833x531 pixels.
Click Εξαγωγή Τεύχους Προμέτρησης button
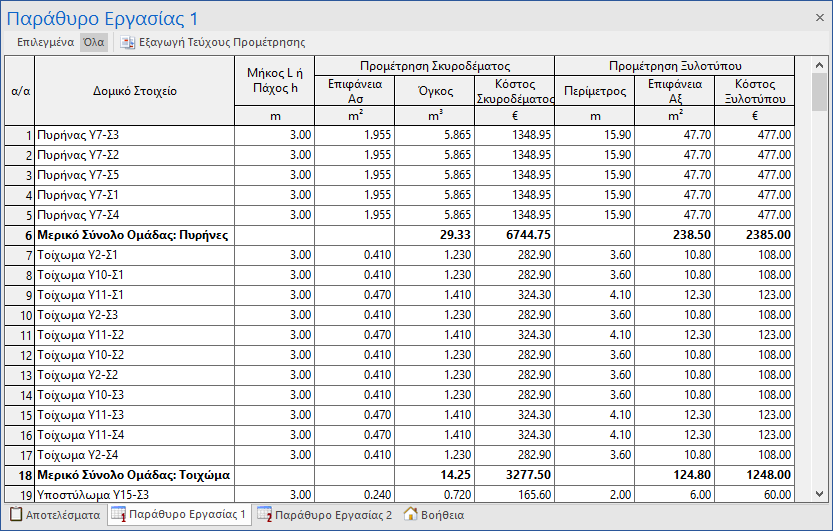[221, 43]
